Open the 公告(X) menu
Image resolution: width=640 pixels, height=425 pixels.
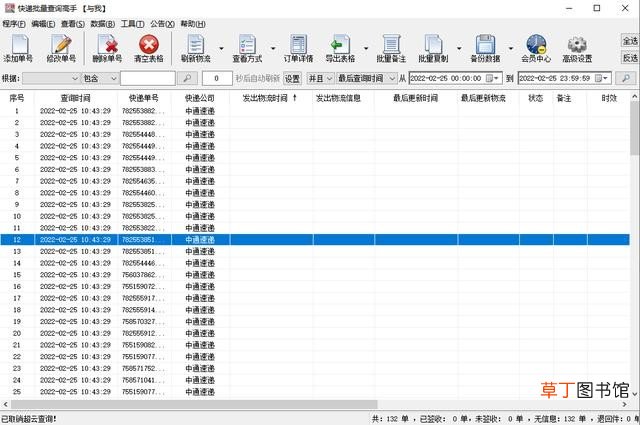162,24
